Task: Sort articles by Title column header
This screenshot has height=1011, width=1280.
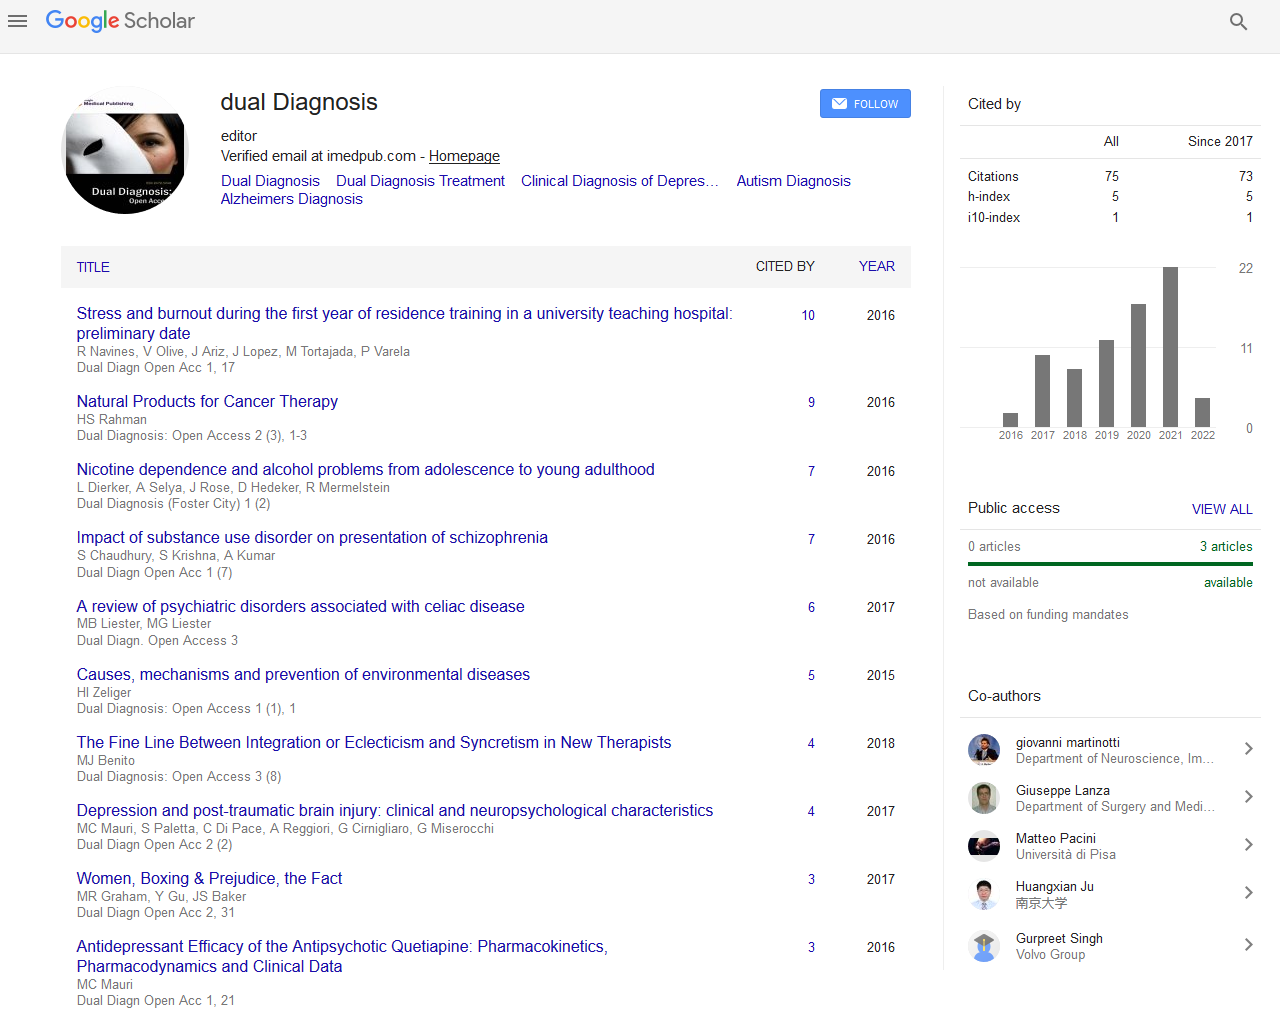Action: click(93, 267)
